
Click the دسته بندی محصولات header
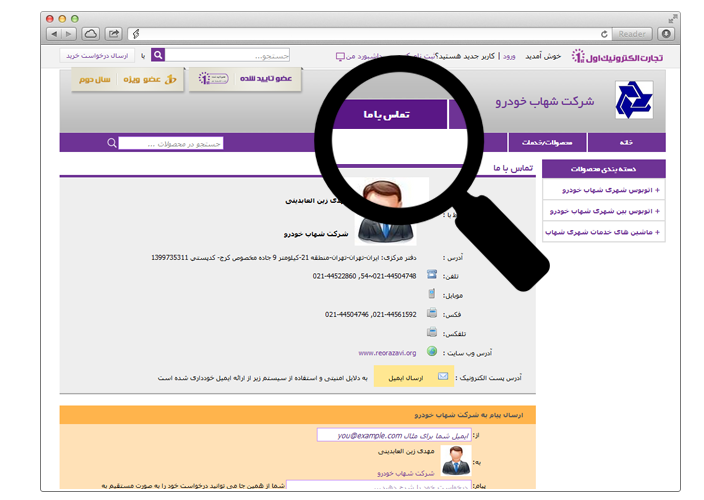[x=603, y=169]
